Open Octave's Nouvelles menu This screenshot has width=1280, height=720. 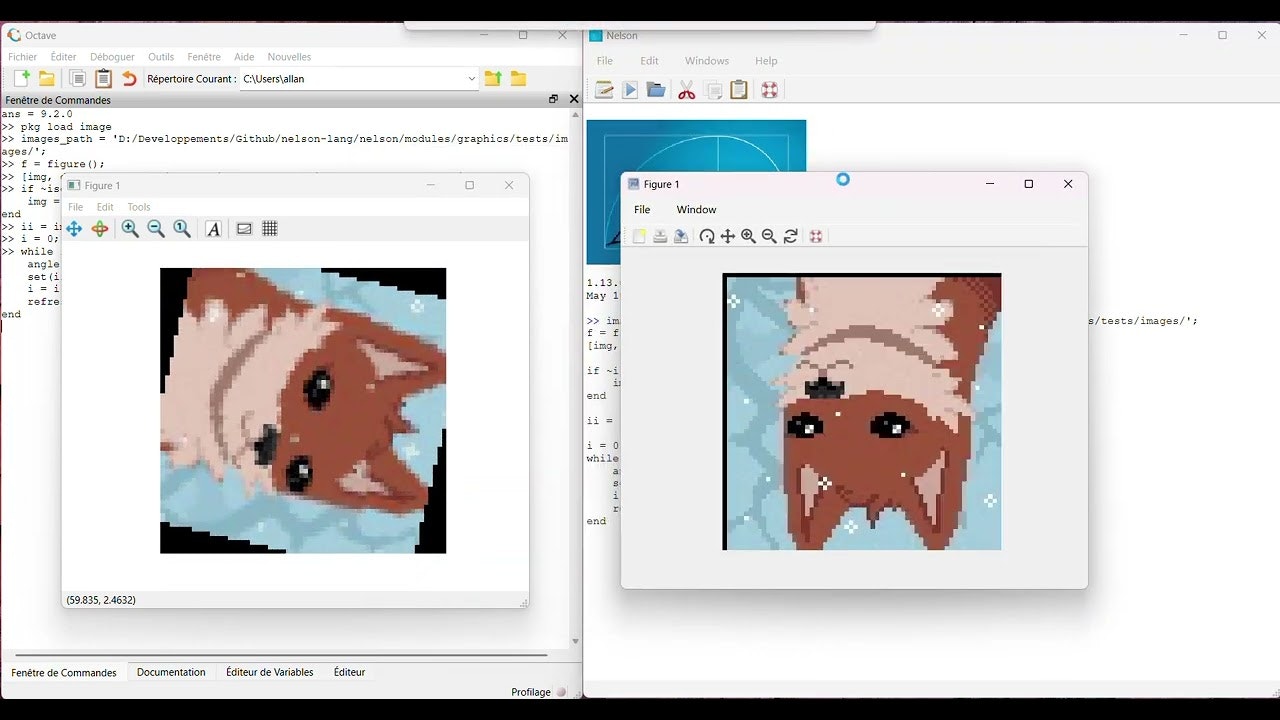290,57
